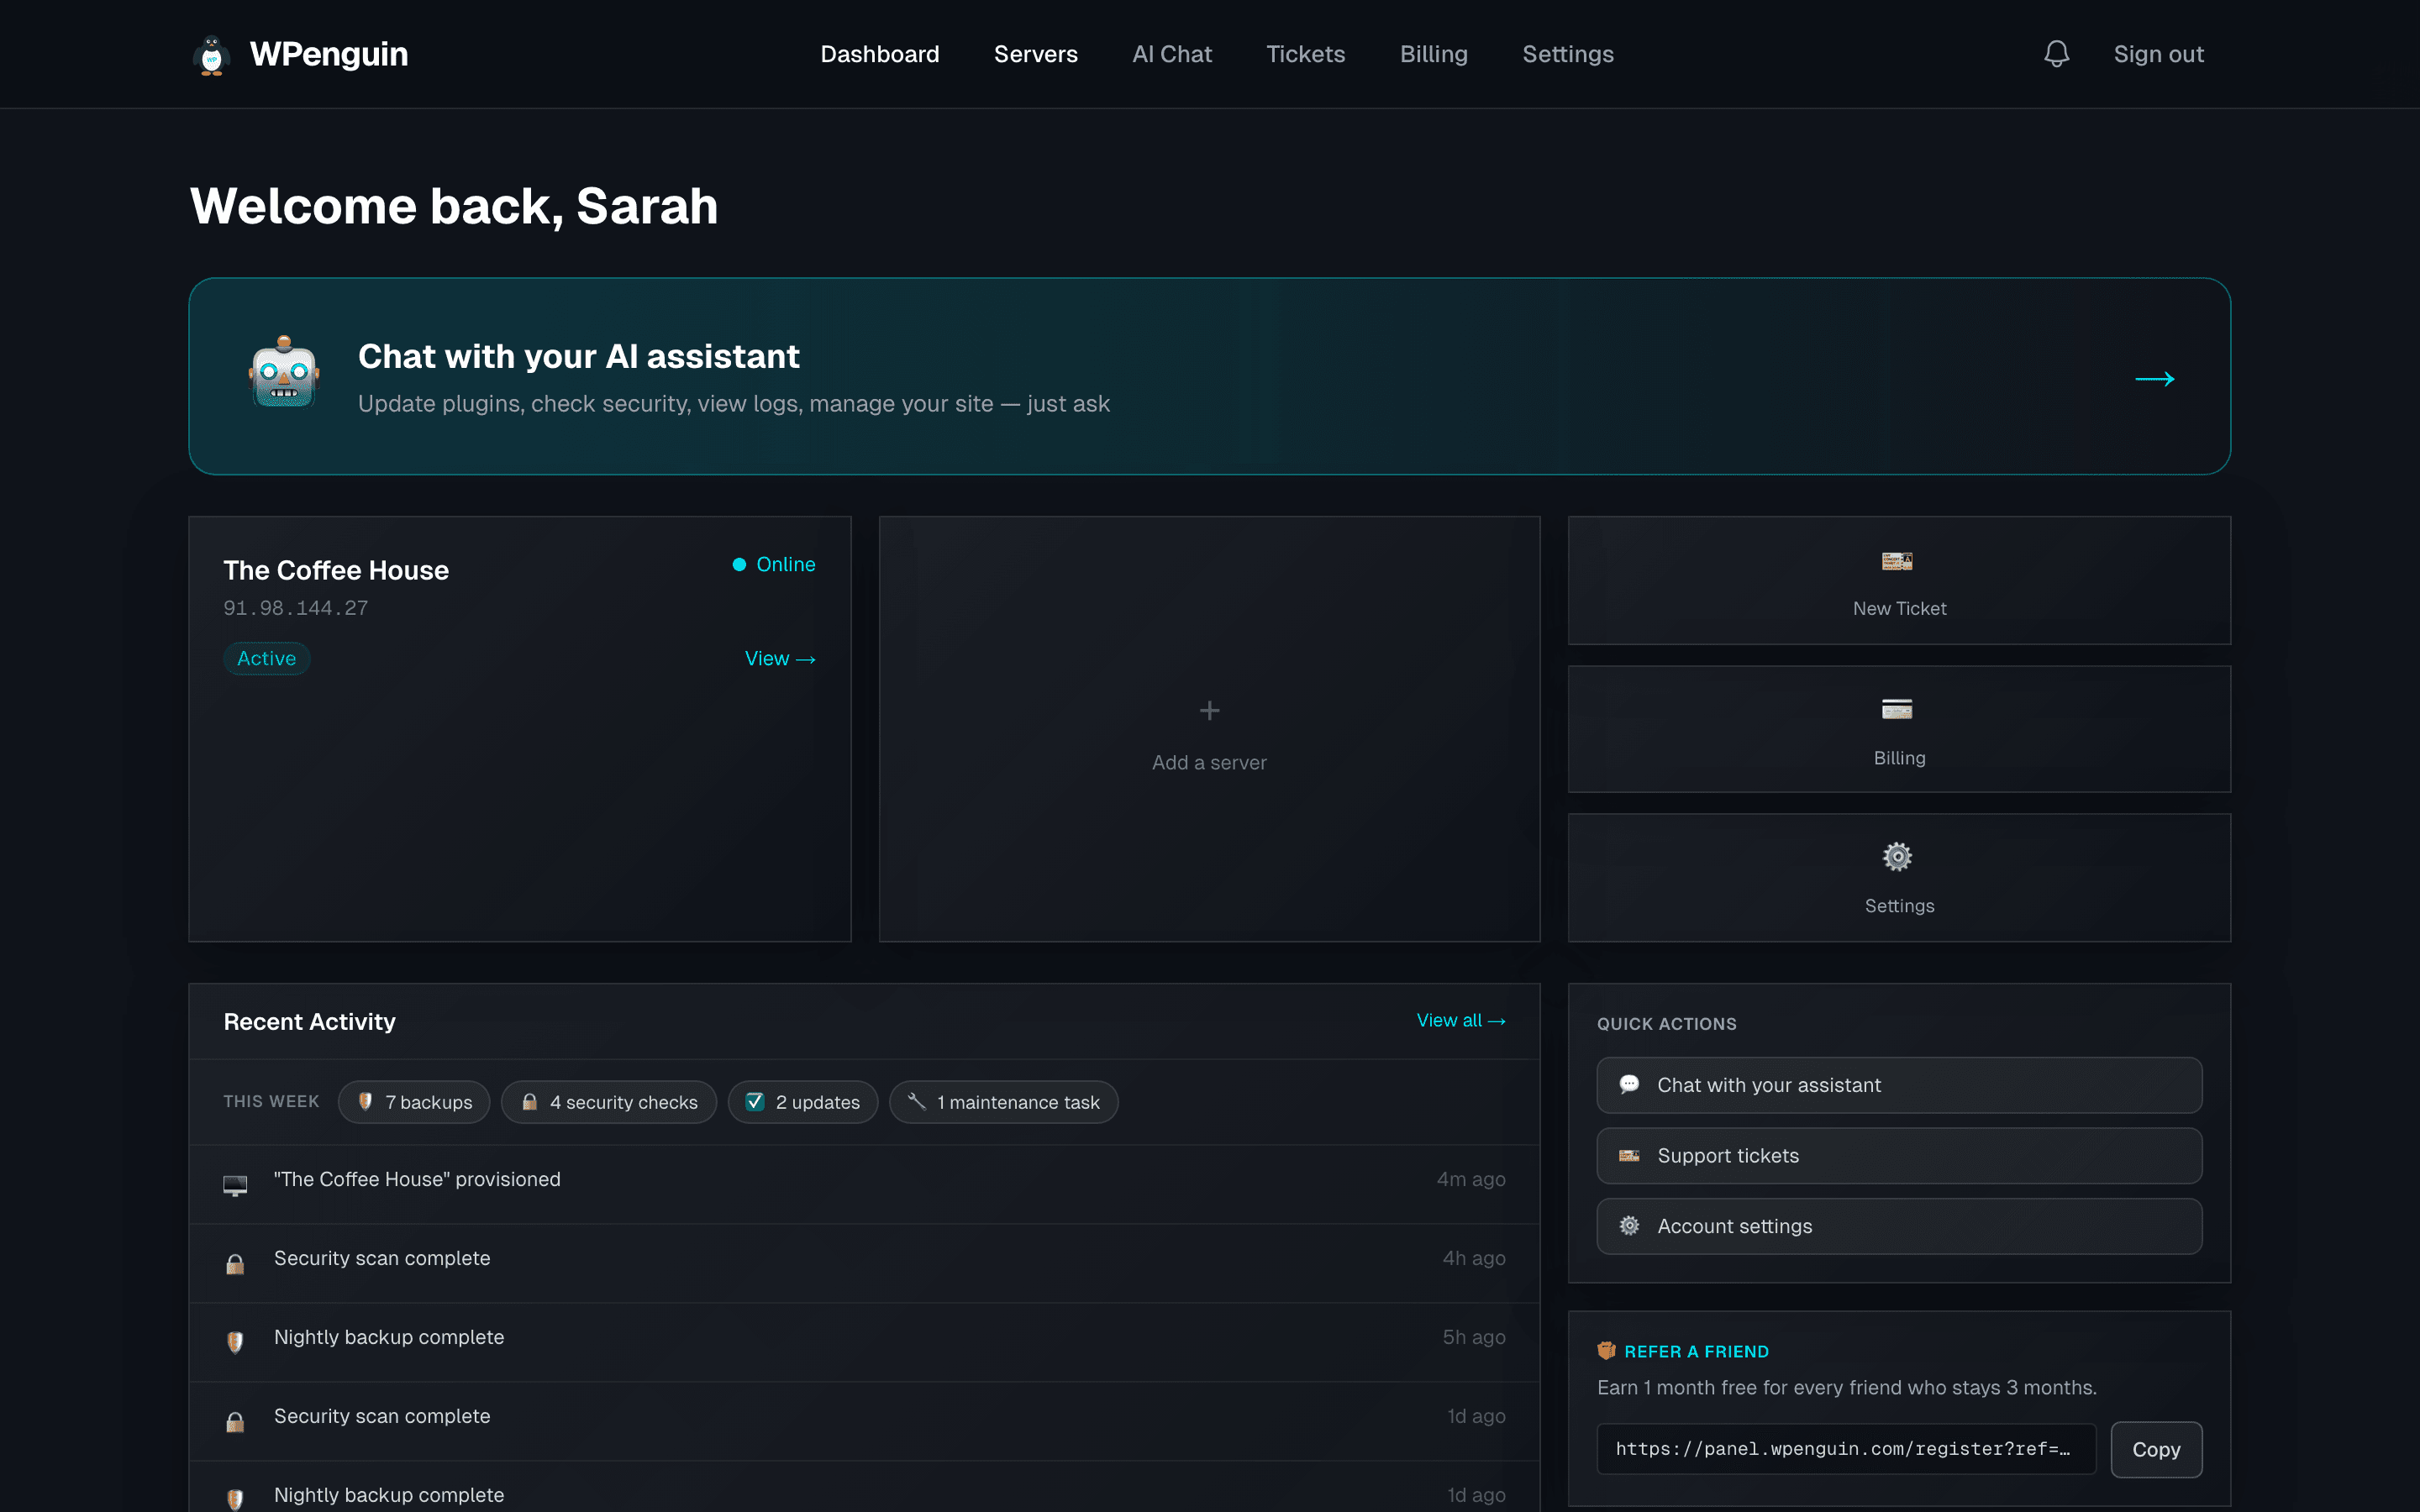Click the wrench icon in maintenance chip
2420x1512 pixels.
tap(916, 1101)
